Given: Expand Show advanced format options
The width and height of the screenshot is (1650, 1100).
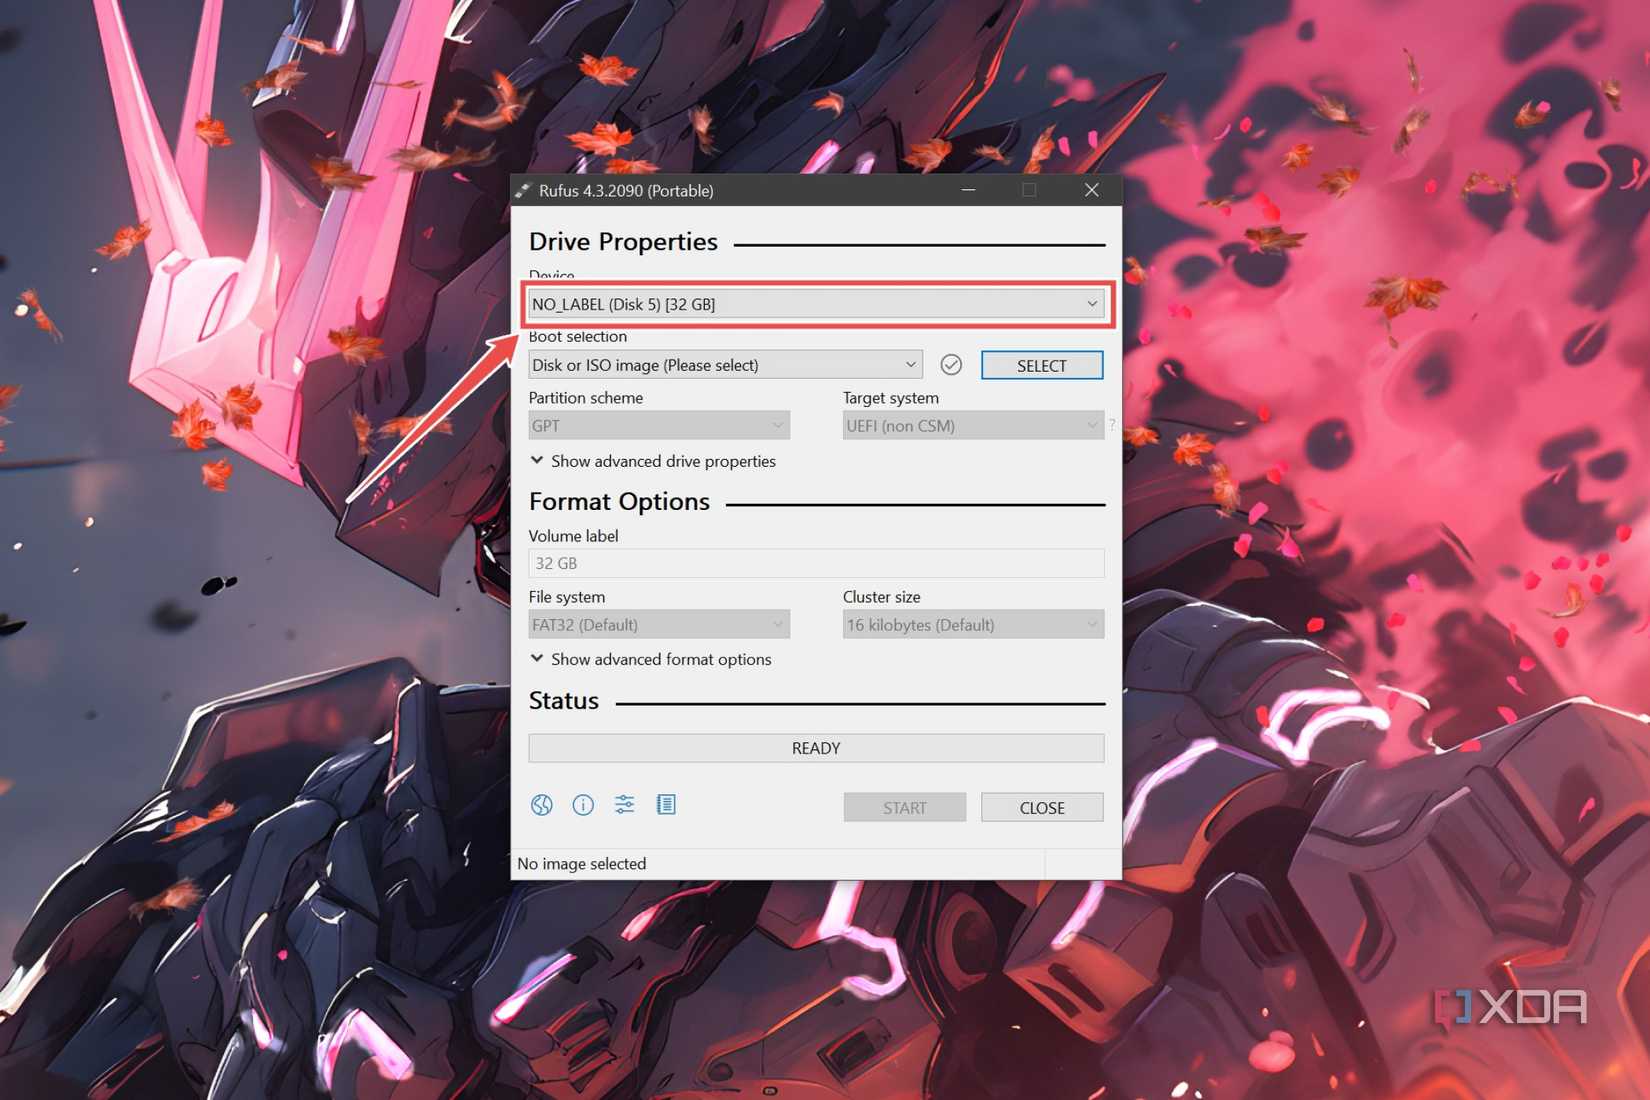Looking at the screenshot, I should click(651, 659).
